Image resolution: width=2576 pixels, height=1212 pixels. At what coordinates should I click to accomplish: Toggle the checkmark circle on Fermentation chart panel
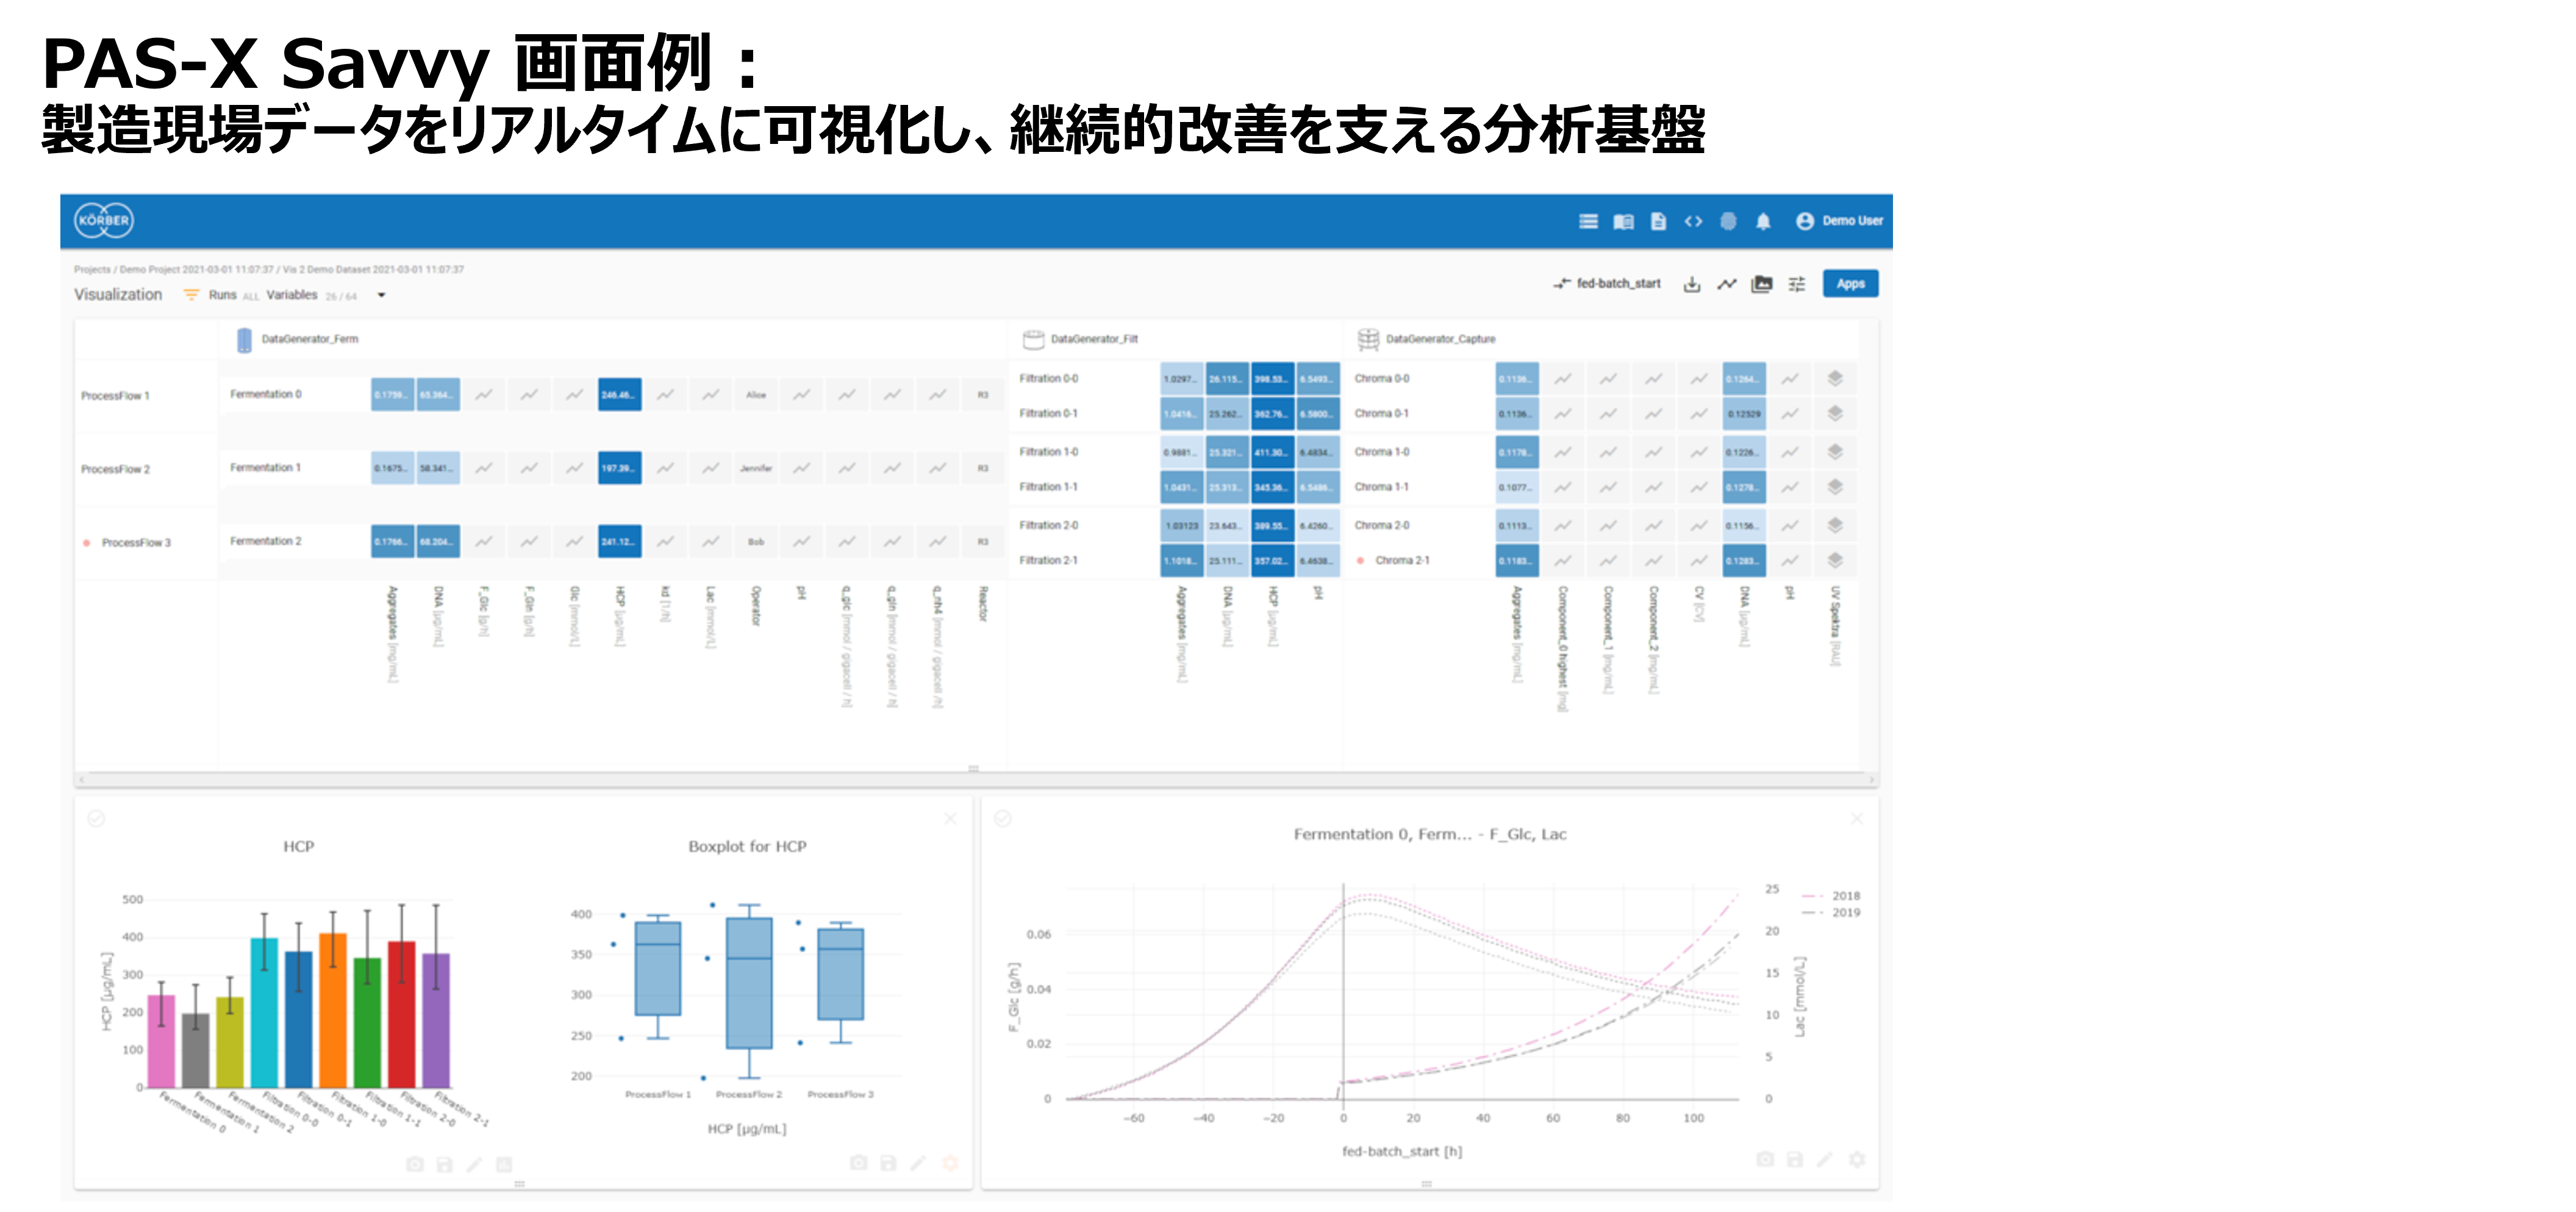tap(1003, 819)
